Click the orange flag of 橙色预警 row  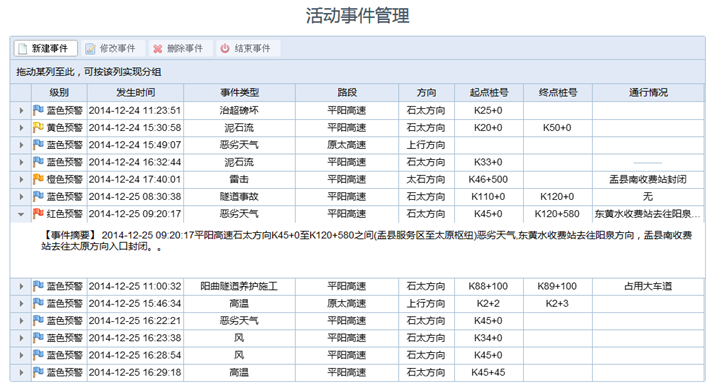[38, 179]
